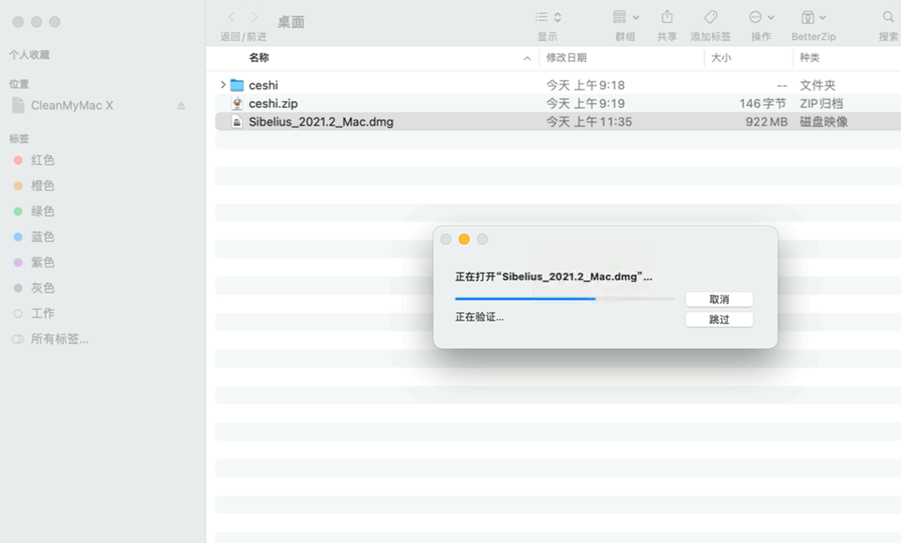This screenshot has width=901, height=543.
Task: Select the red tag in sidebar
Action: pos(43,160)
